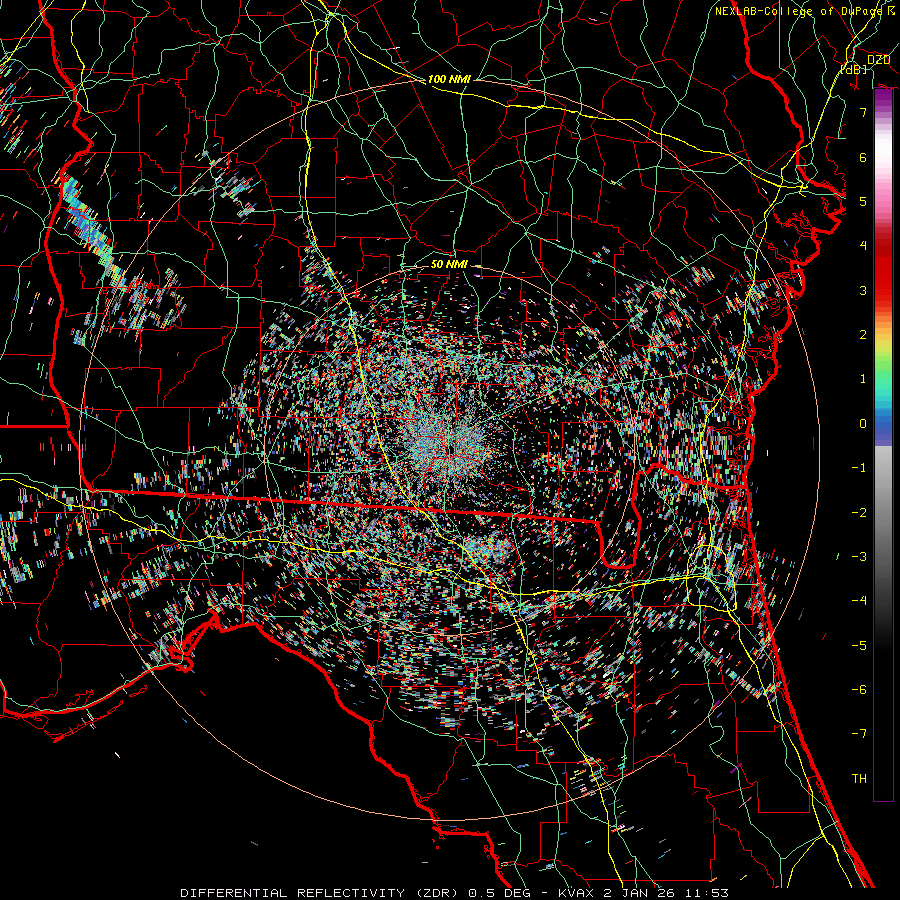Screen dimensions: 900x900
Task: Click the '-4' value on color scale
Action: tap(859, 601)
